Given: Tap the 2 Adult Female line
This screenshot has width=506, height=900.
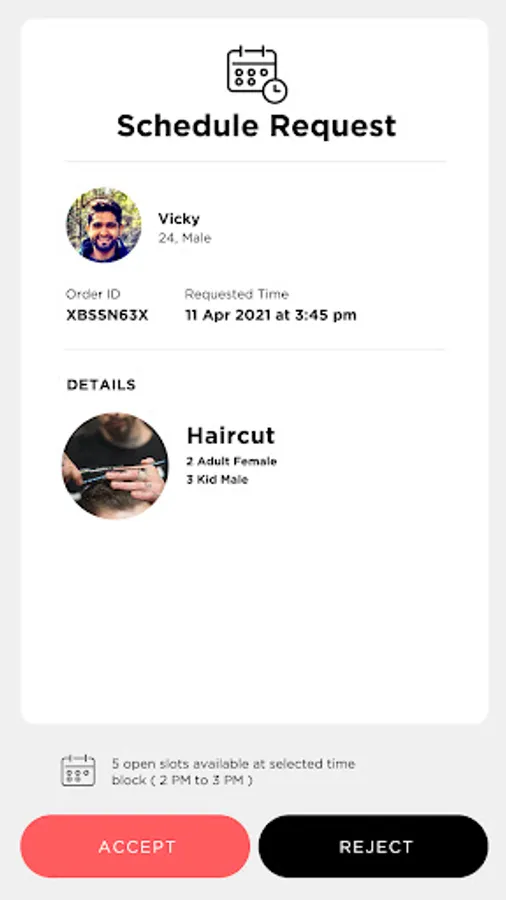Looking at the screenshot, I should (231, 461).
